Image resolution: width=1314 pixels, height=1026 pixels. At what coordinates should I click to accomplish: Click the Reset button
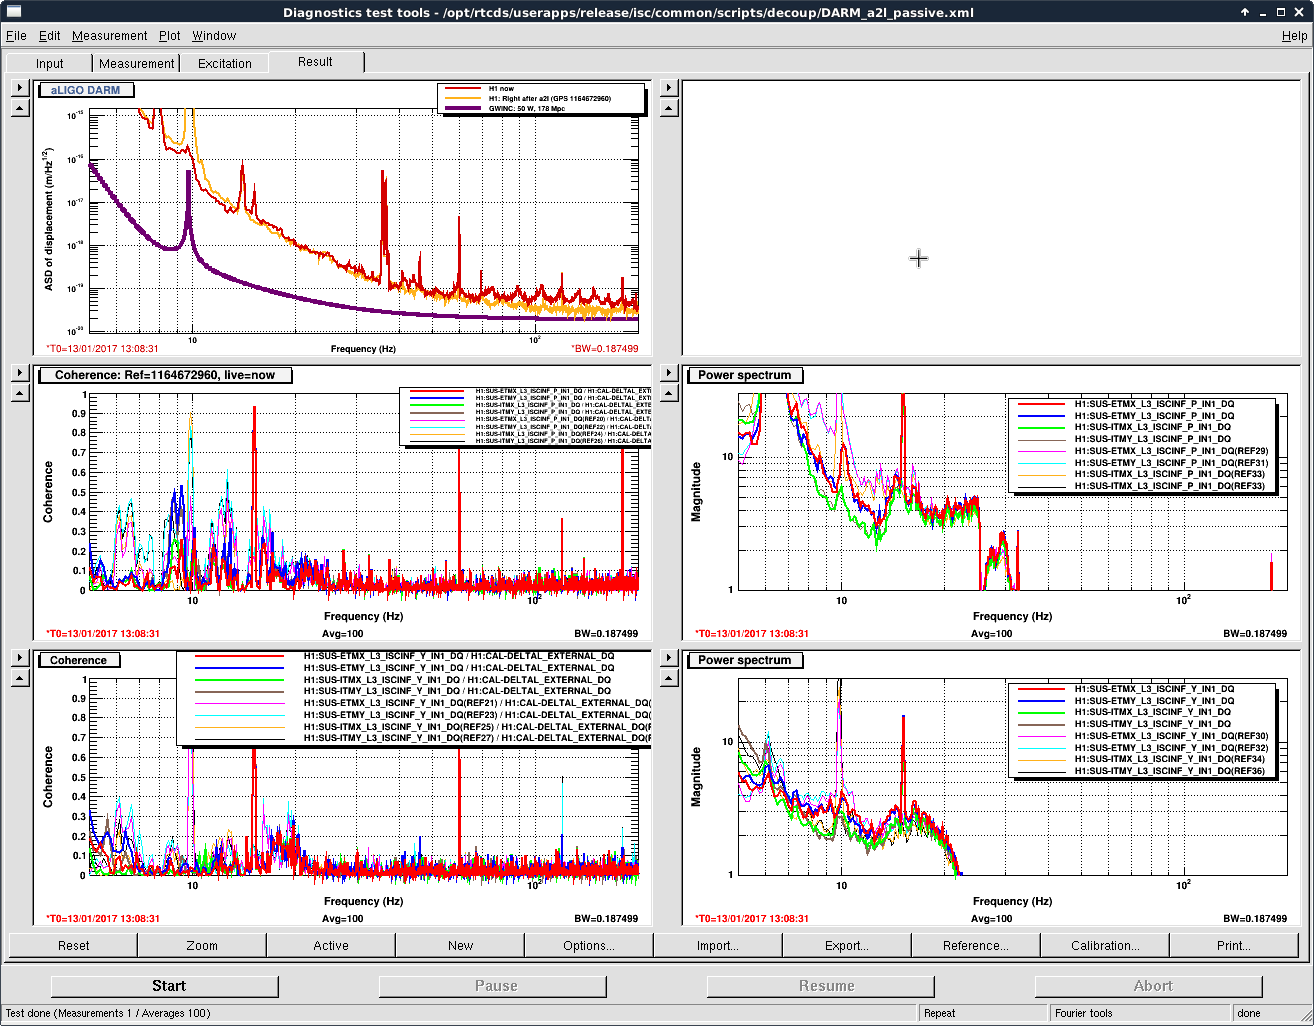(73, 945)
